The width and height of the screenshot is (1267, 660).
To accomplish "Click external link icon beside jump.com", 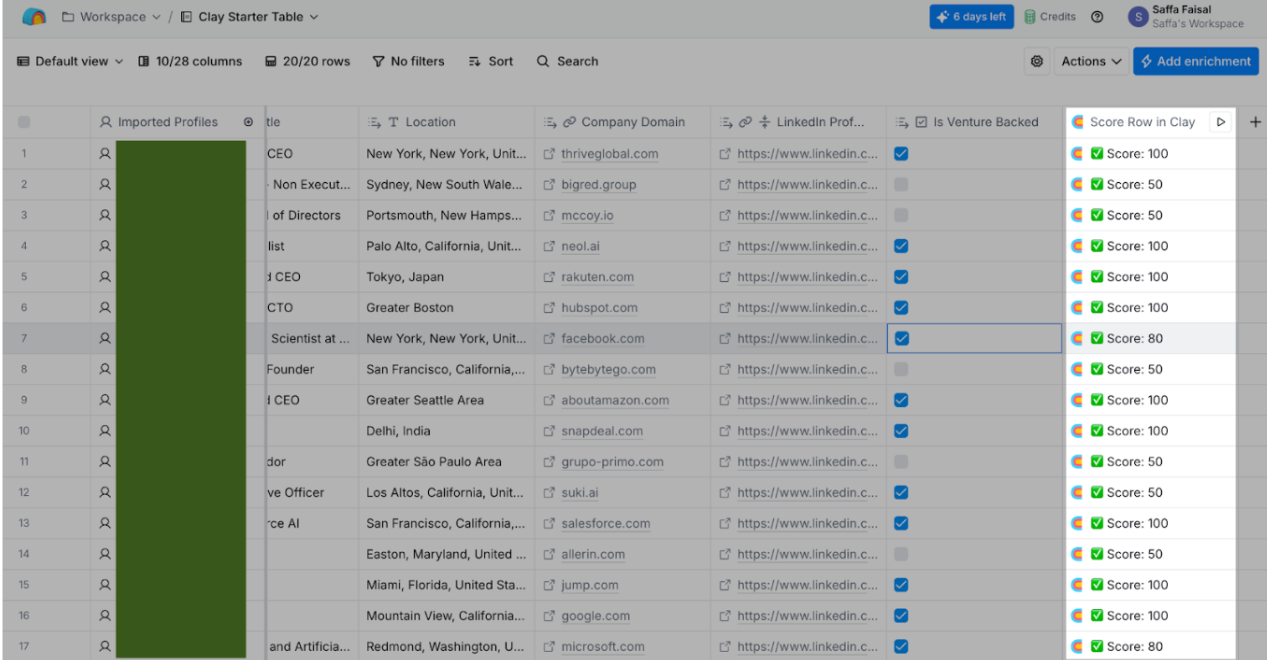I will (x=549, y=585).
